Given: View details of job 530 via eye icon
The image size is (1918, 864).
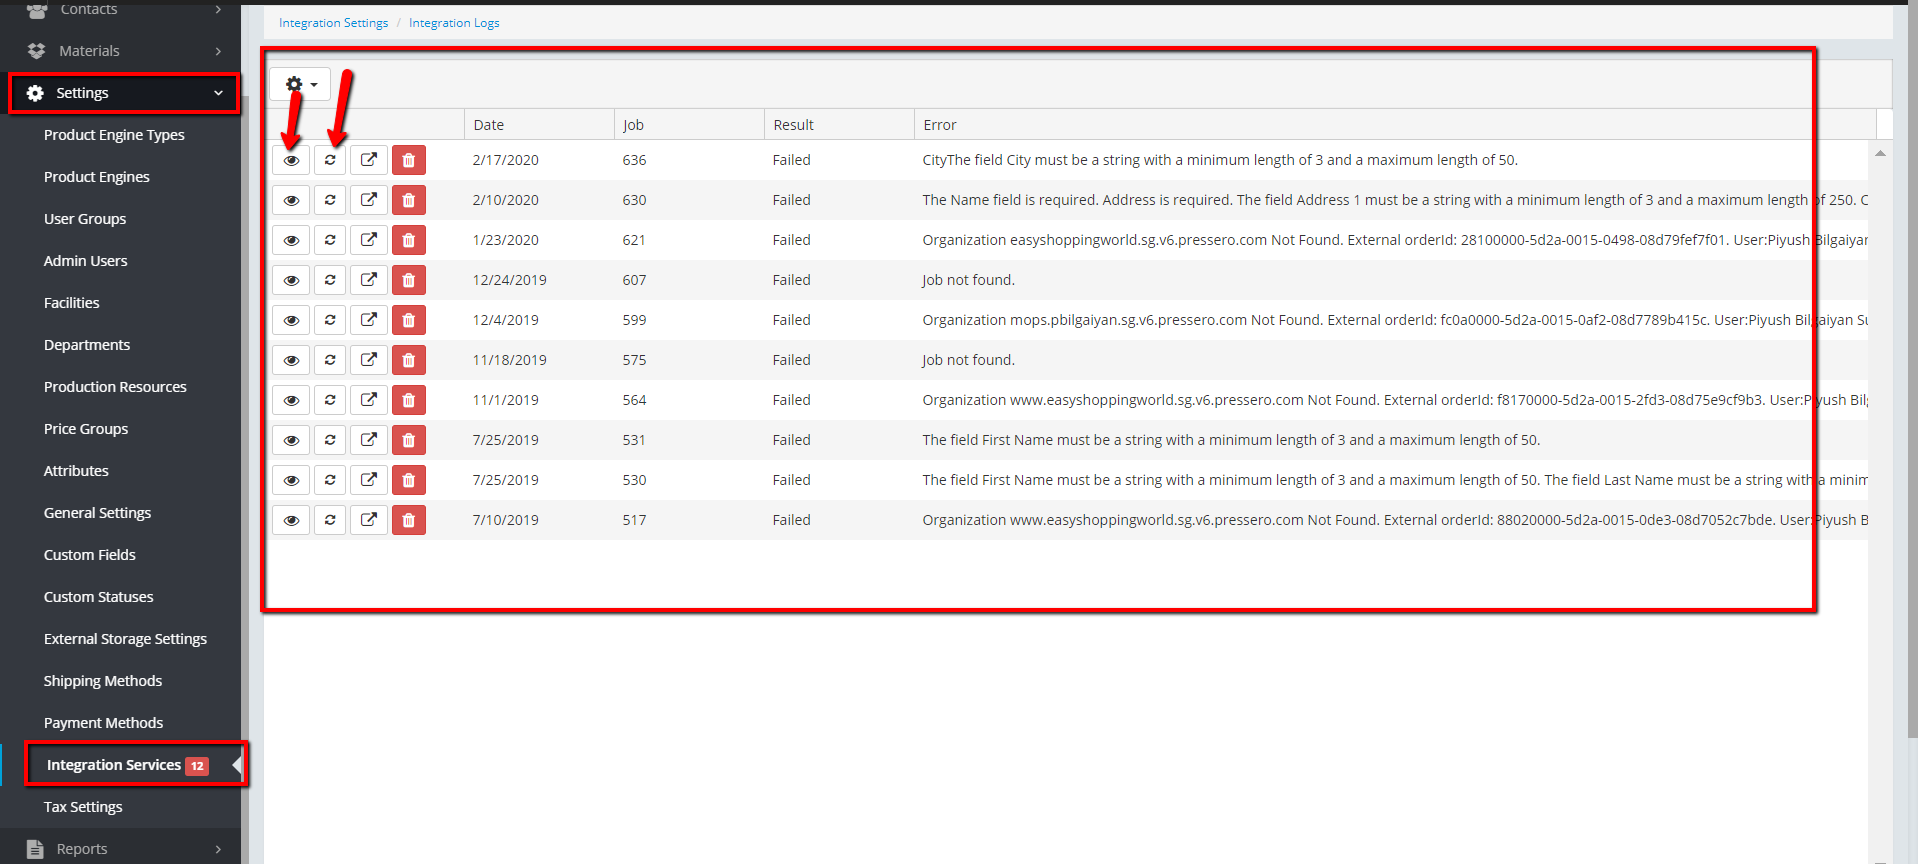Looking at the screenshot, I should (x=291, y=480).
